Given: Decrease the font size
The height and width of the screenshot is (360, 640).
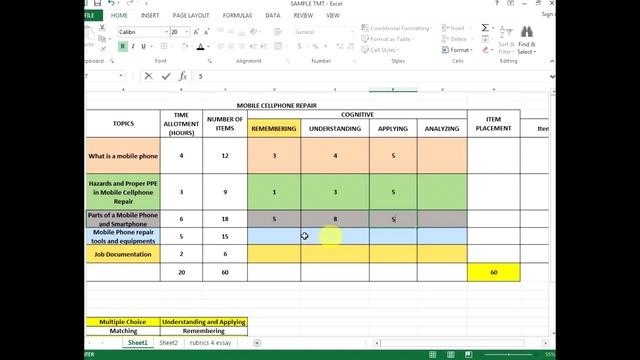Looking at the screenshot, I should pyautogui.click(x=207, y=32).
